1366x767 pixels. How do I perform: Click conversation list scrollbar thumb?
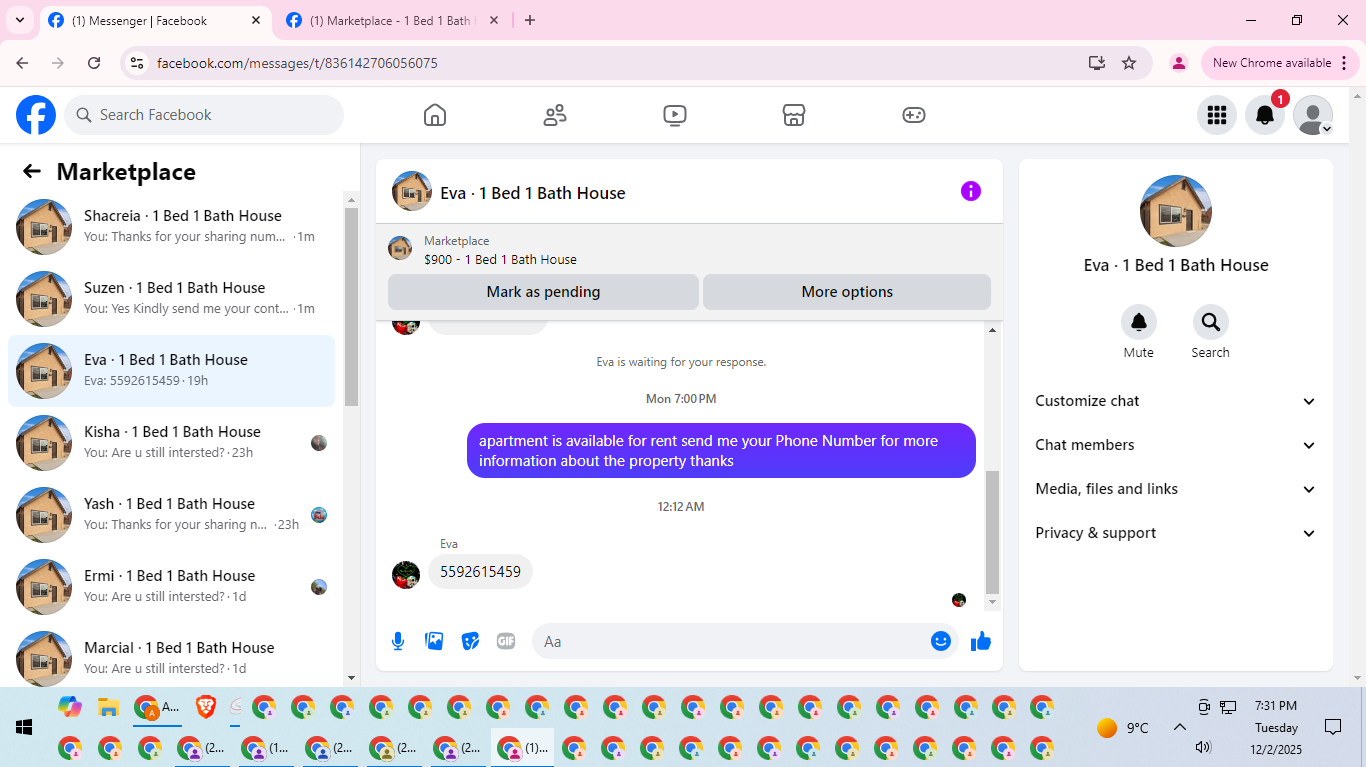point(351,306)
